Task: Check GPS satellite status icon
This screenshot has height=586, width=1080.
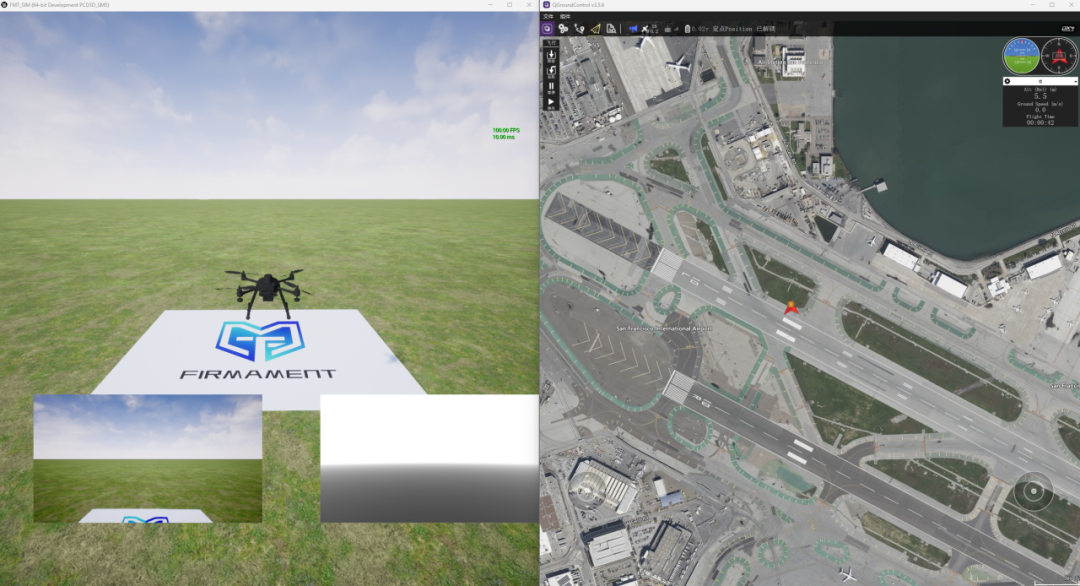Action: (649, 29)
